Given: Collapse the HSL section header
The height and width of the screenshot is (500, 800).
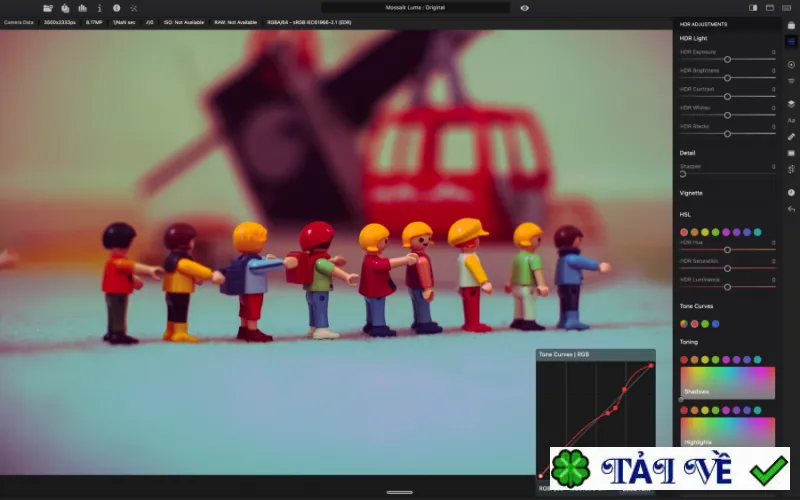Looking at the screenshot, I should [685, 215].
